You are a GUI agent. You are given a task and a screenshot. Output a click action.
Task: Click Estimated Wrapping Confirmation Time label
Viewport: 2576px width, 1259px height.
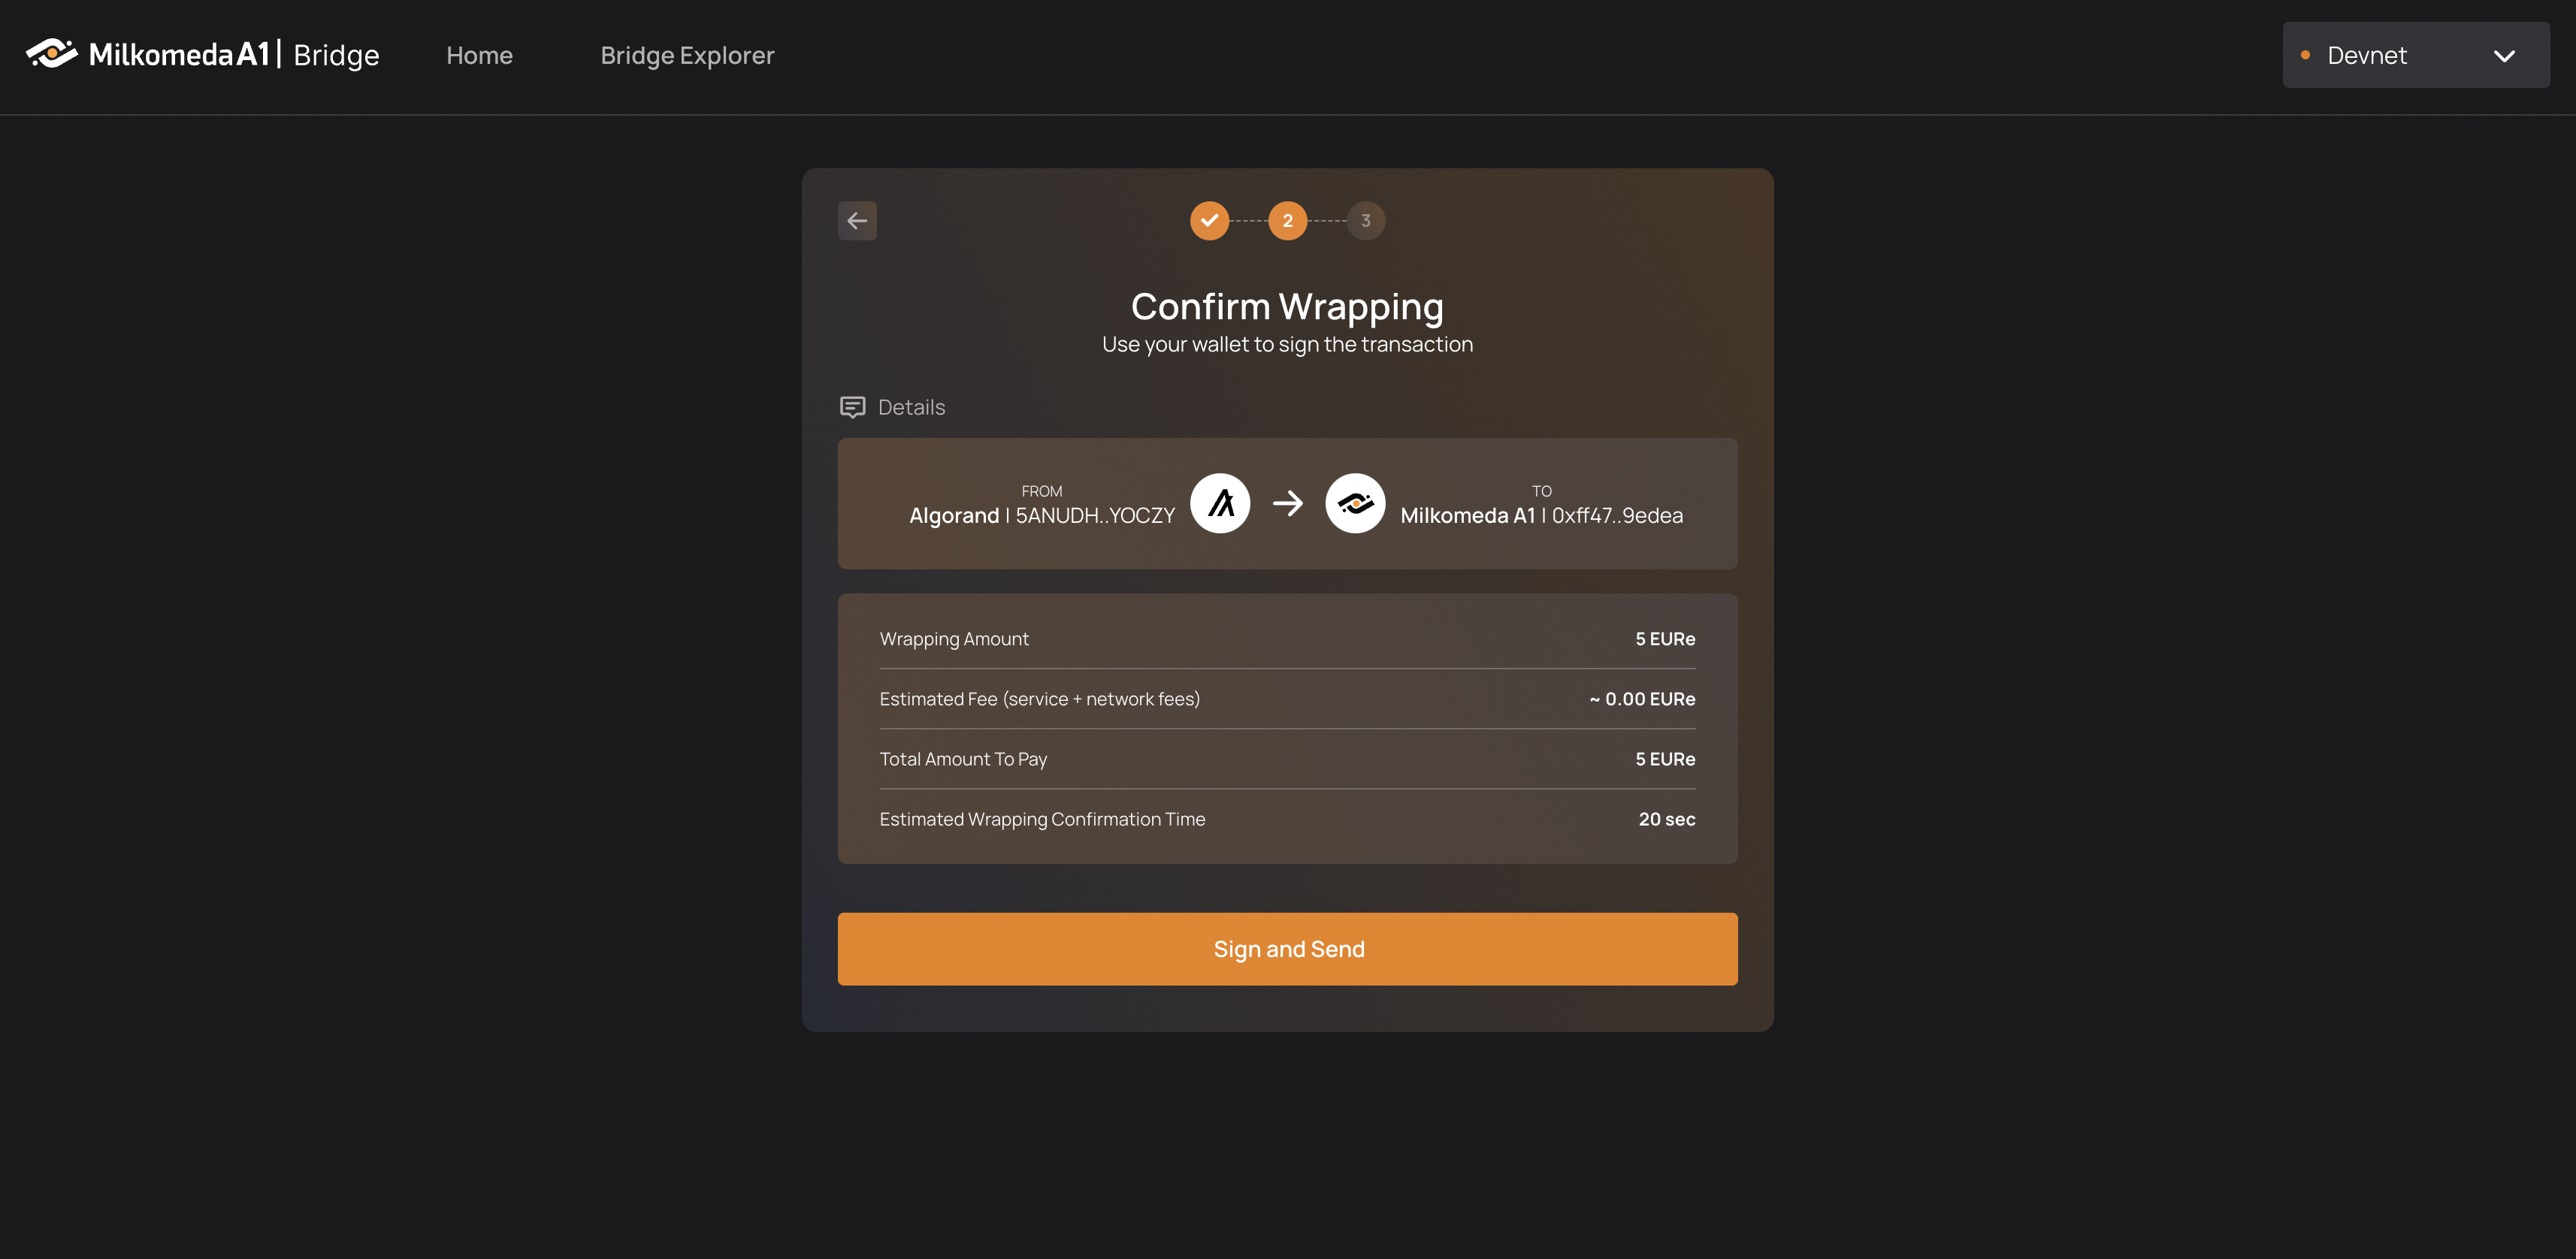point(1042,819)
